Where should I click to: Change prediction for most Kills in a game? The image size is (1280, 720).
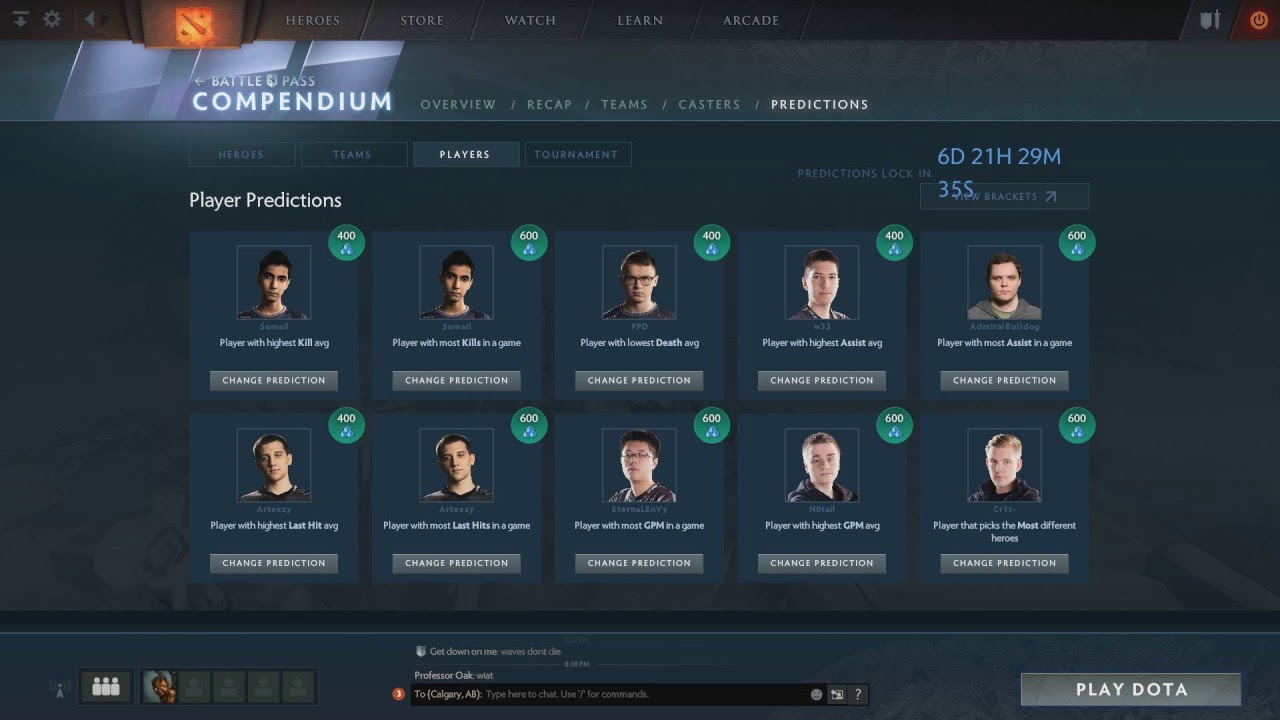[457, 381]
